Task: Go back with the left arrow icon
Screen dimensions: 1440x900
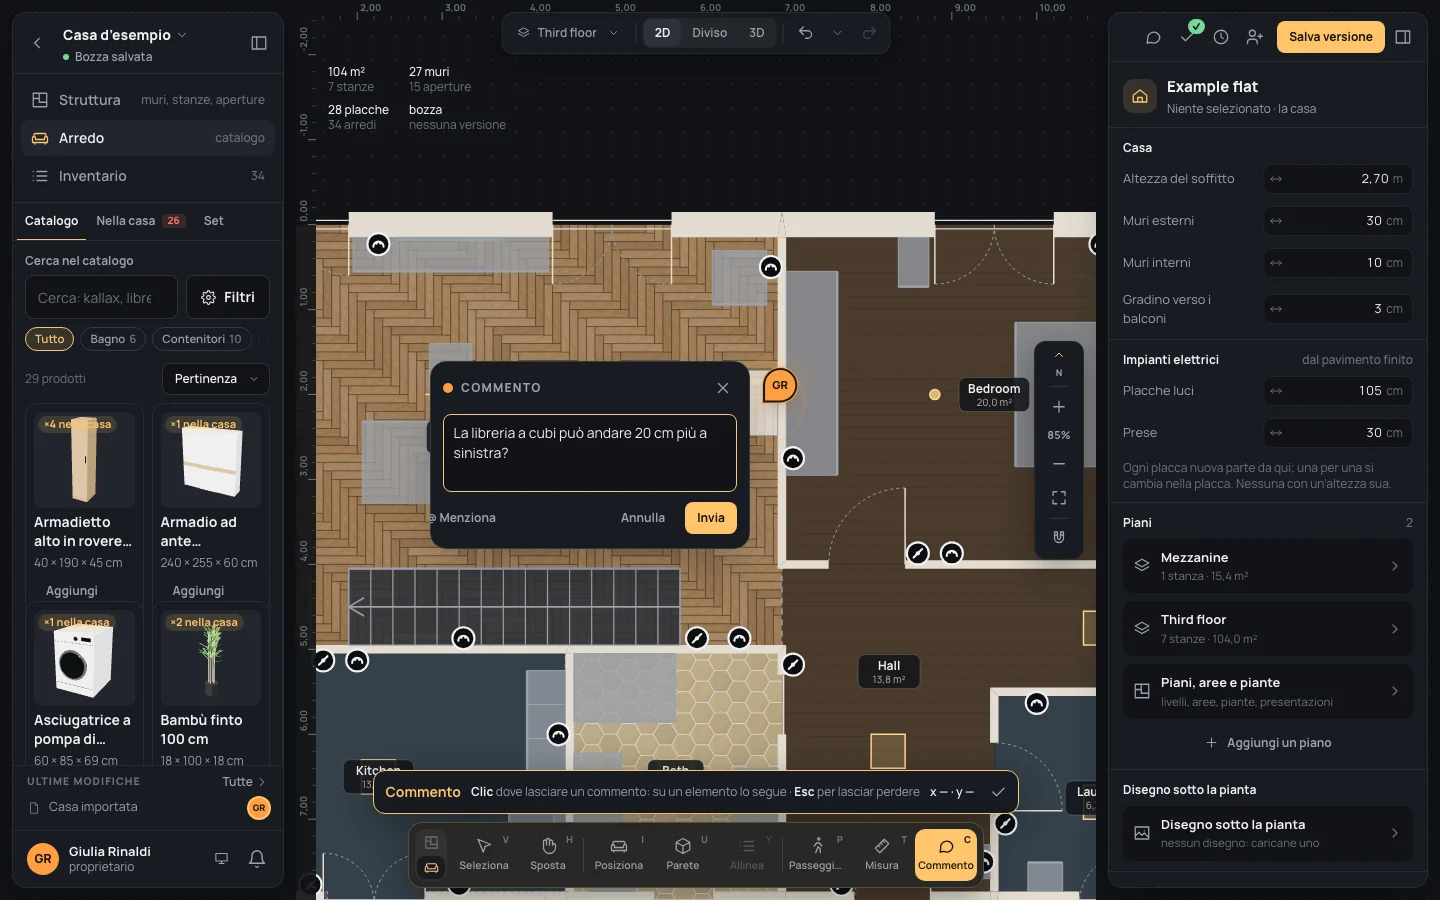Action: pyautogui.click(x=37, y=43)
